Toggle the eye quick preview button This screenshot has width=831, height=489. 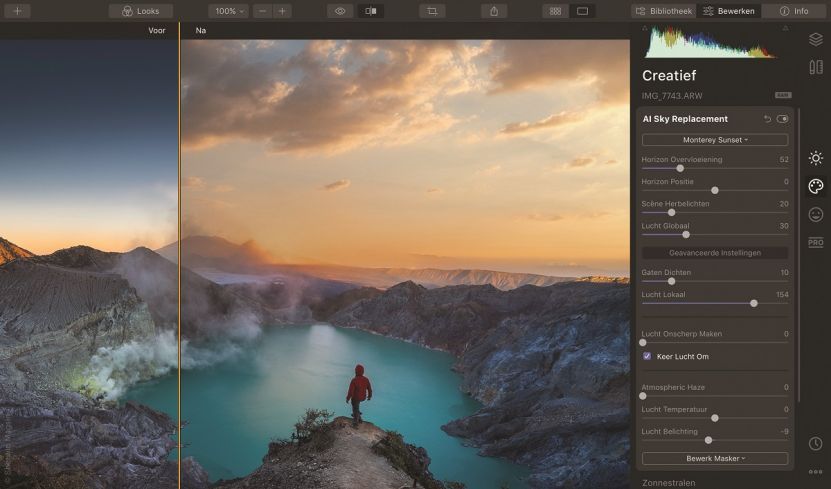[x=341, y=11]
